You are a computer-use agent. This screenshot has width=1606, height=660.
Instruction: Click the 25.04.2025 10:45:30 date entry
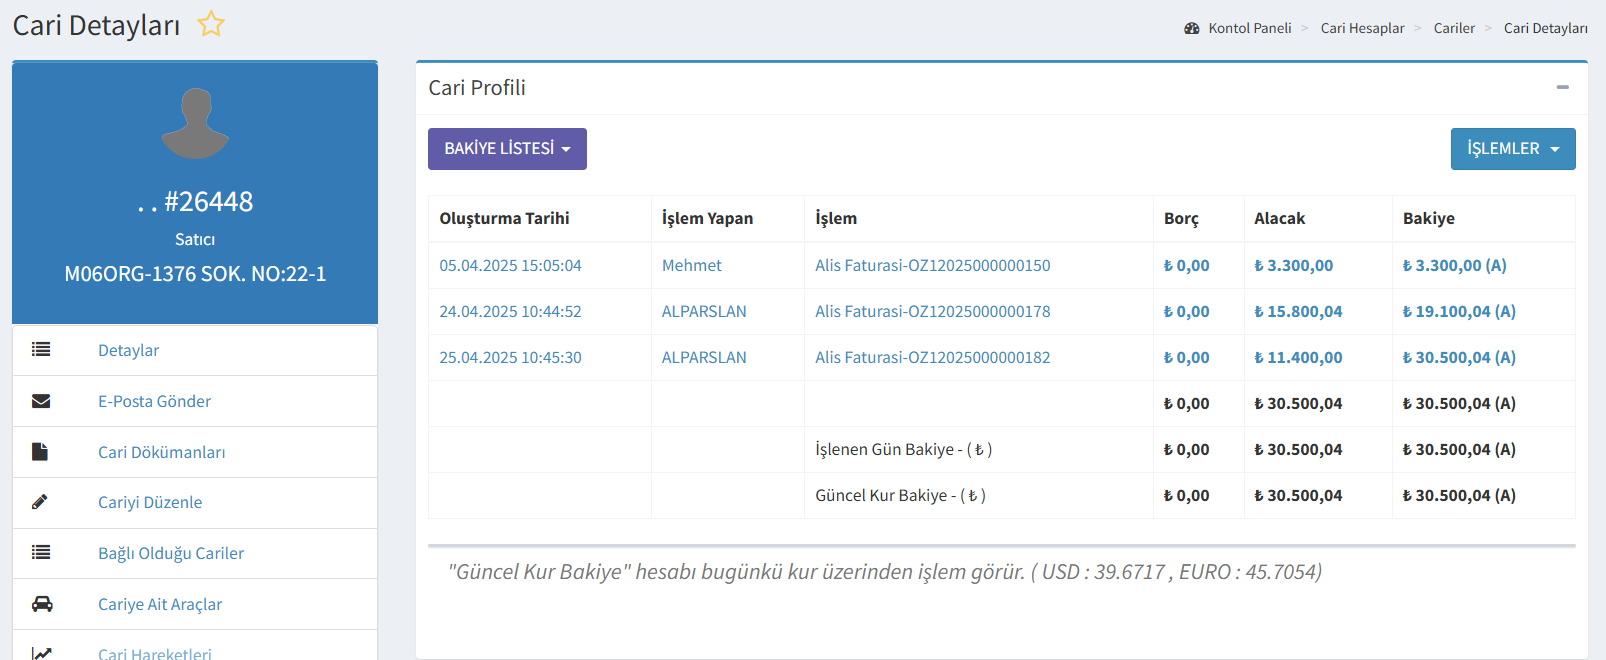510,358
